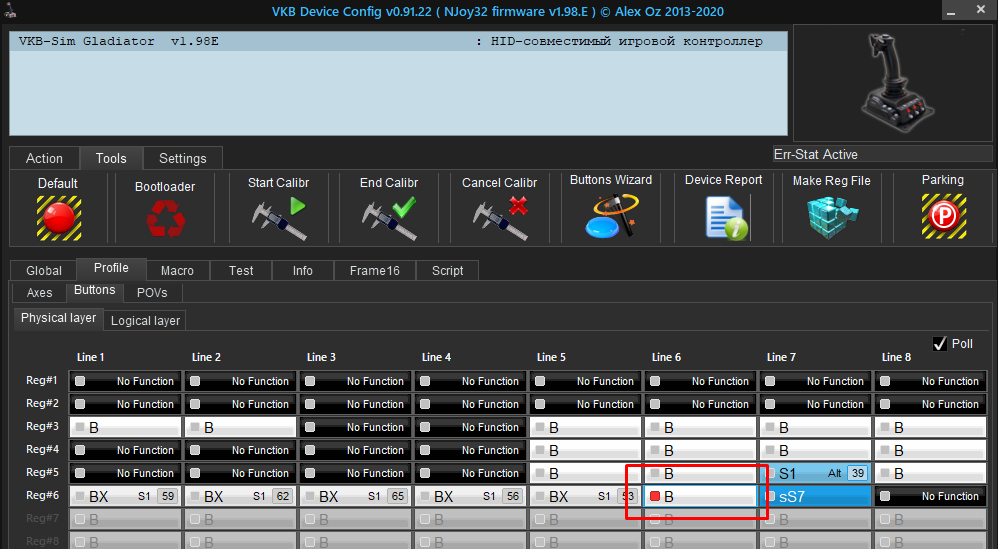998x549 pixels.
Task: Switch to the Tools tab
Action: [x=111, y=158]
